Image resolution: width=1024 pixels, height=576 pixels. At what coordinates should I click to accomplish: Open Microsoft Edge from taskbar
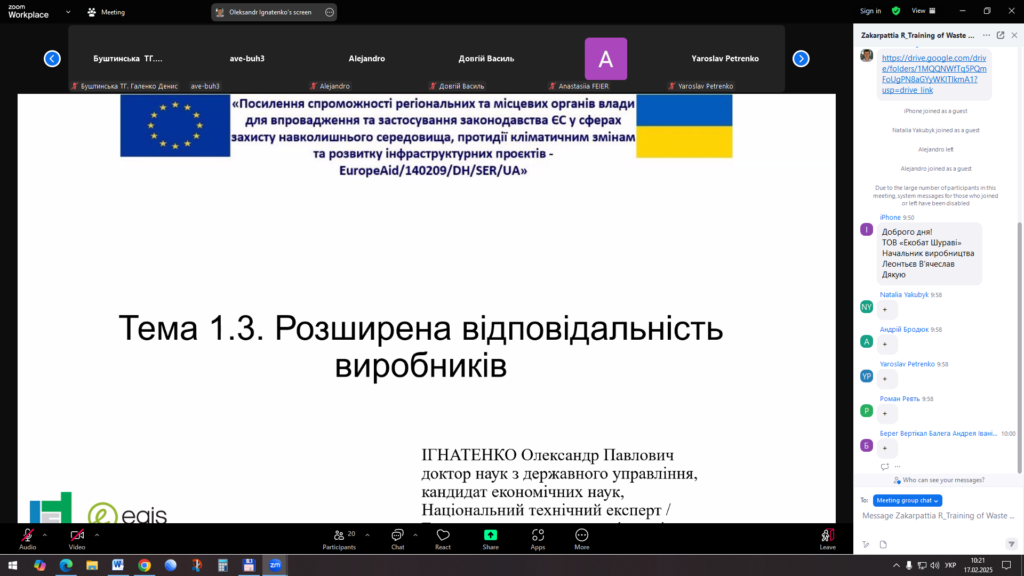66,566
